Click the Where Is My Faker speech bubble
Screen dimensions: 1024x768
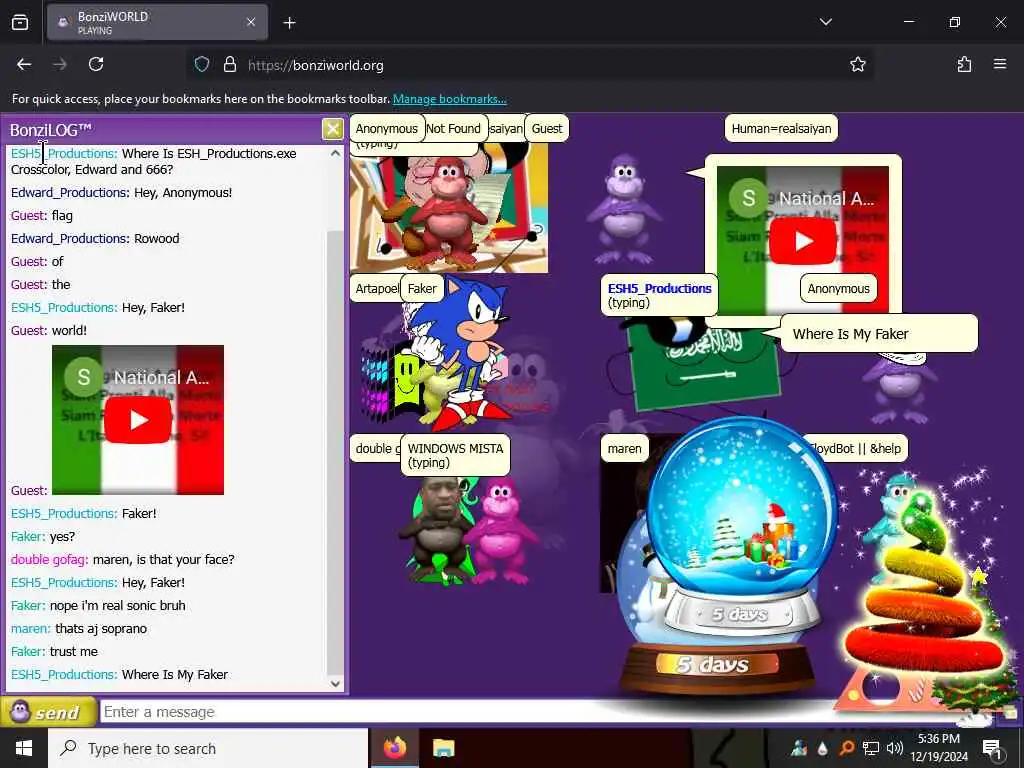pos(879,334)
